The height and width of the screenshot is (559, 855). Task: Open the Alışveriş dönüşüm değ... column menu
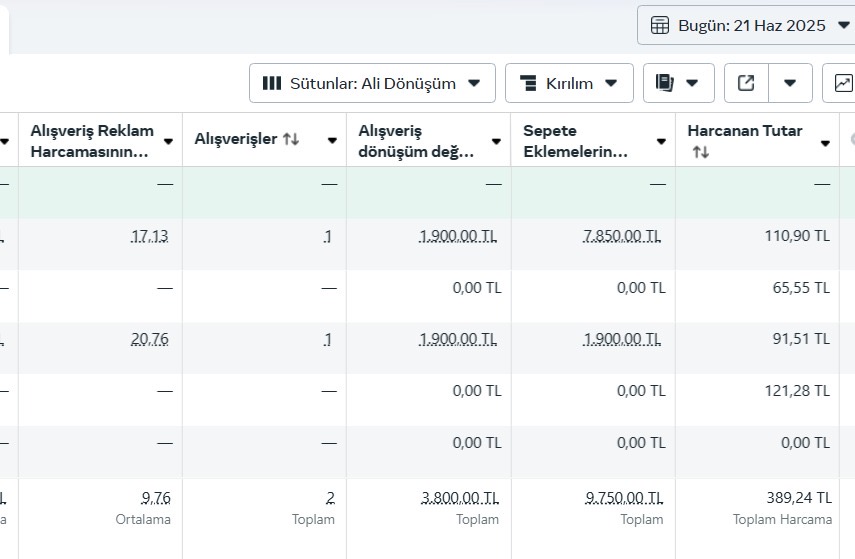[496, 142]
